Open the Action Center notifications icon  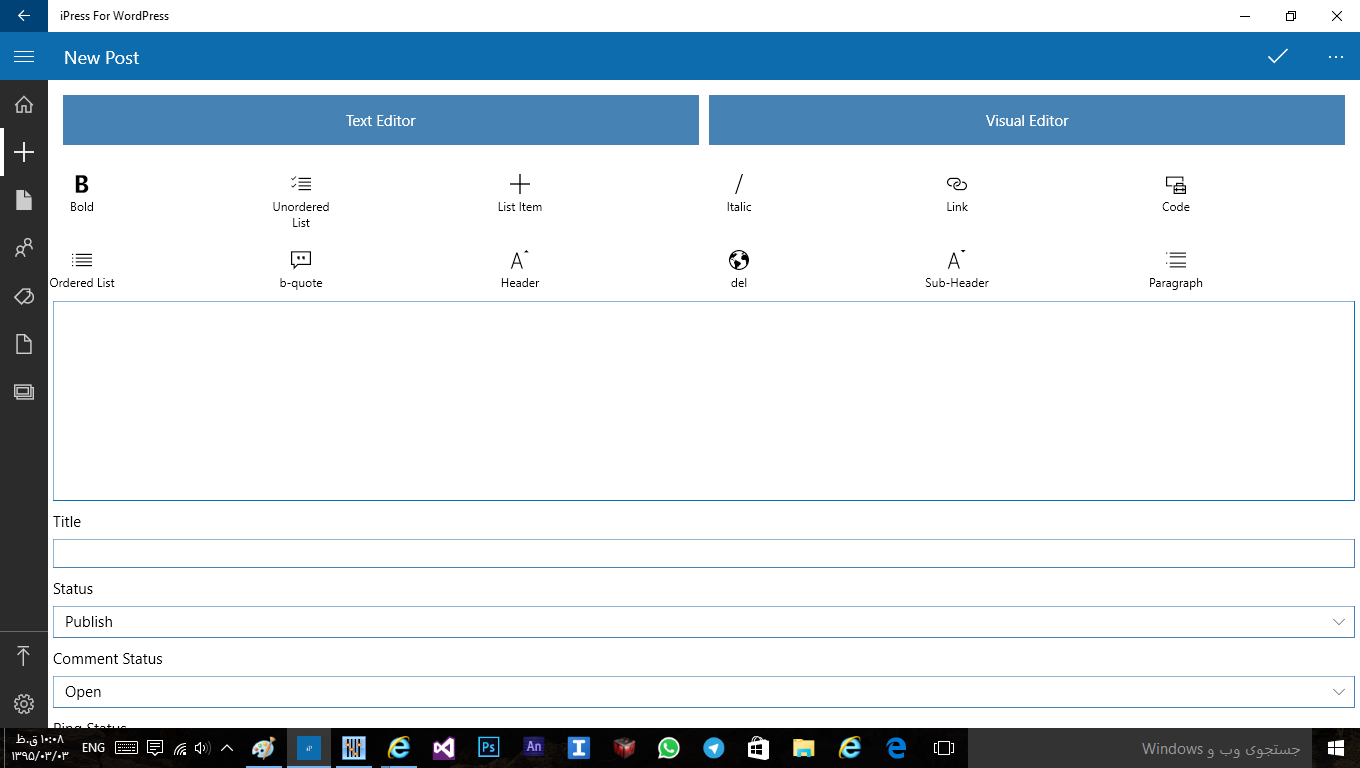[x=155, y=748]
